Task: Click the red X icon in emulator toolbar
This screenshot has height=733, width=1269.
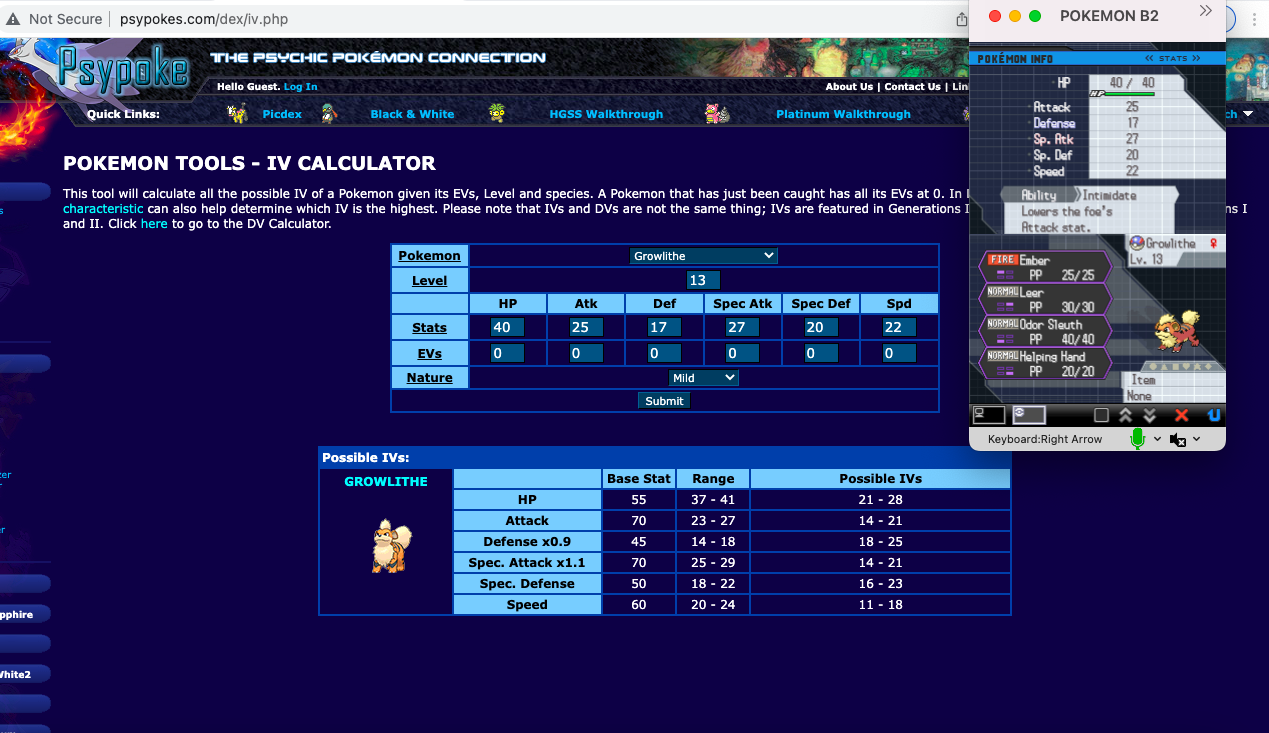Action: [x=1181, y=415]
